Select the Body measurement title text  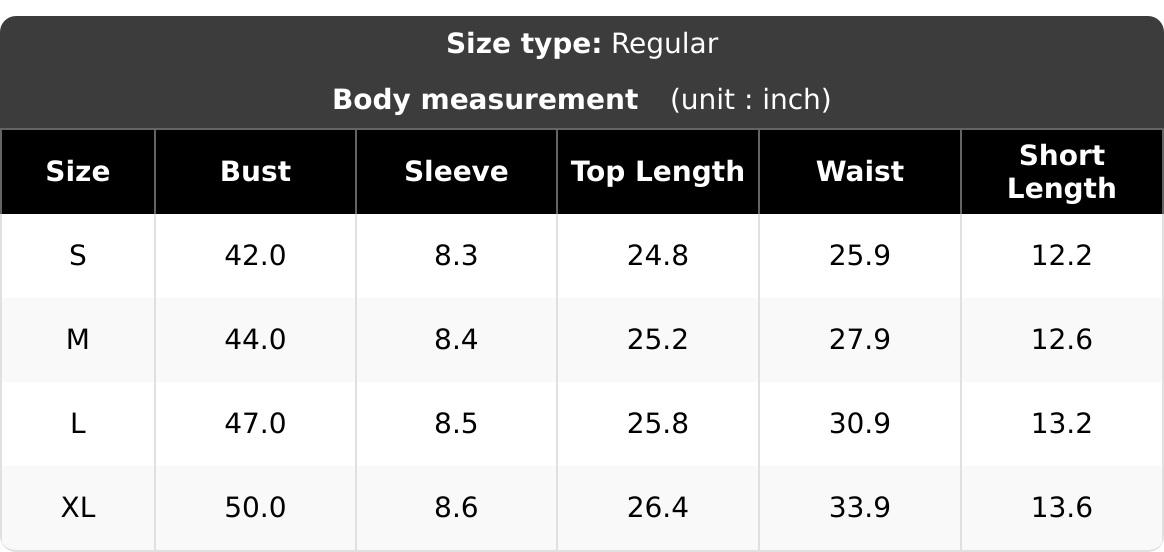pos(485,99)
